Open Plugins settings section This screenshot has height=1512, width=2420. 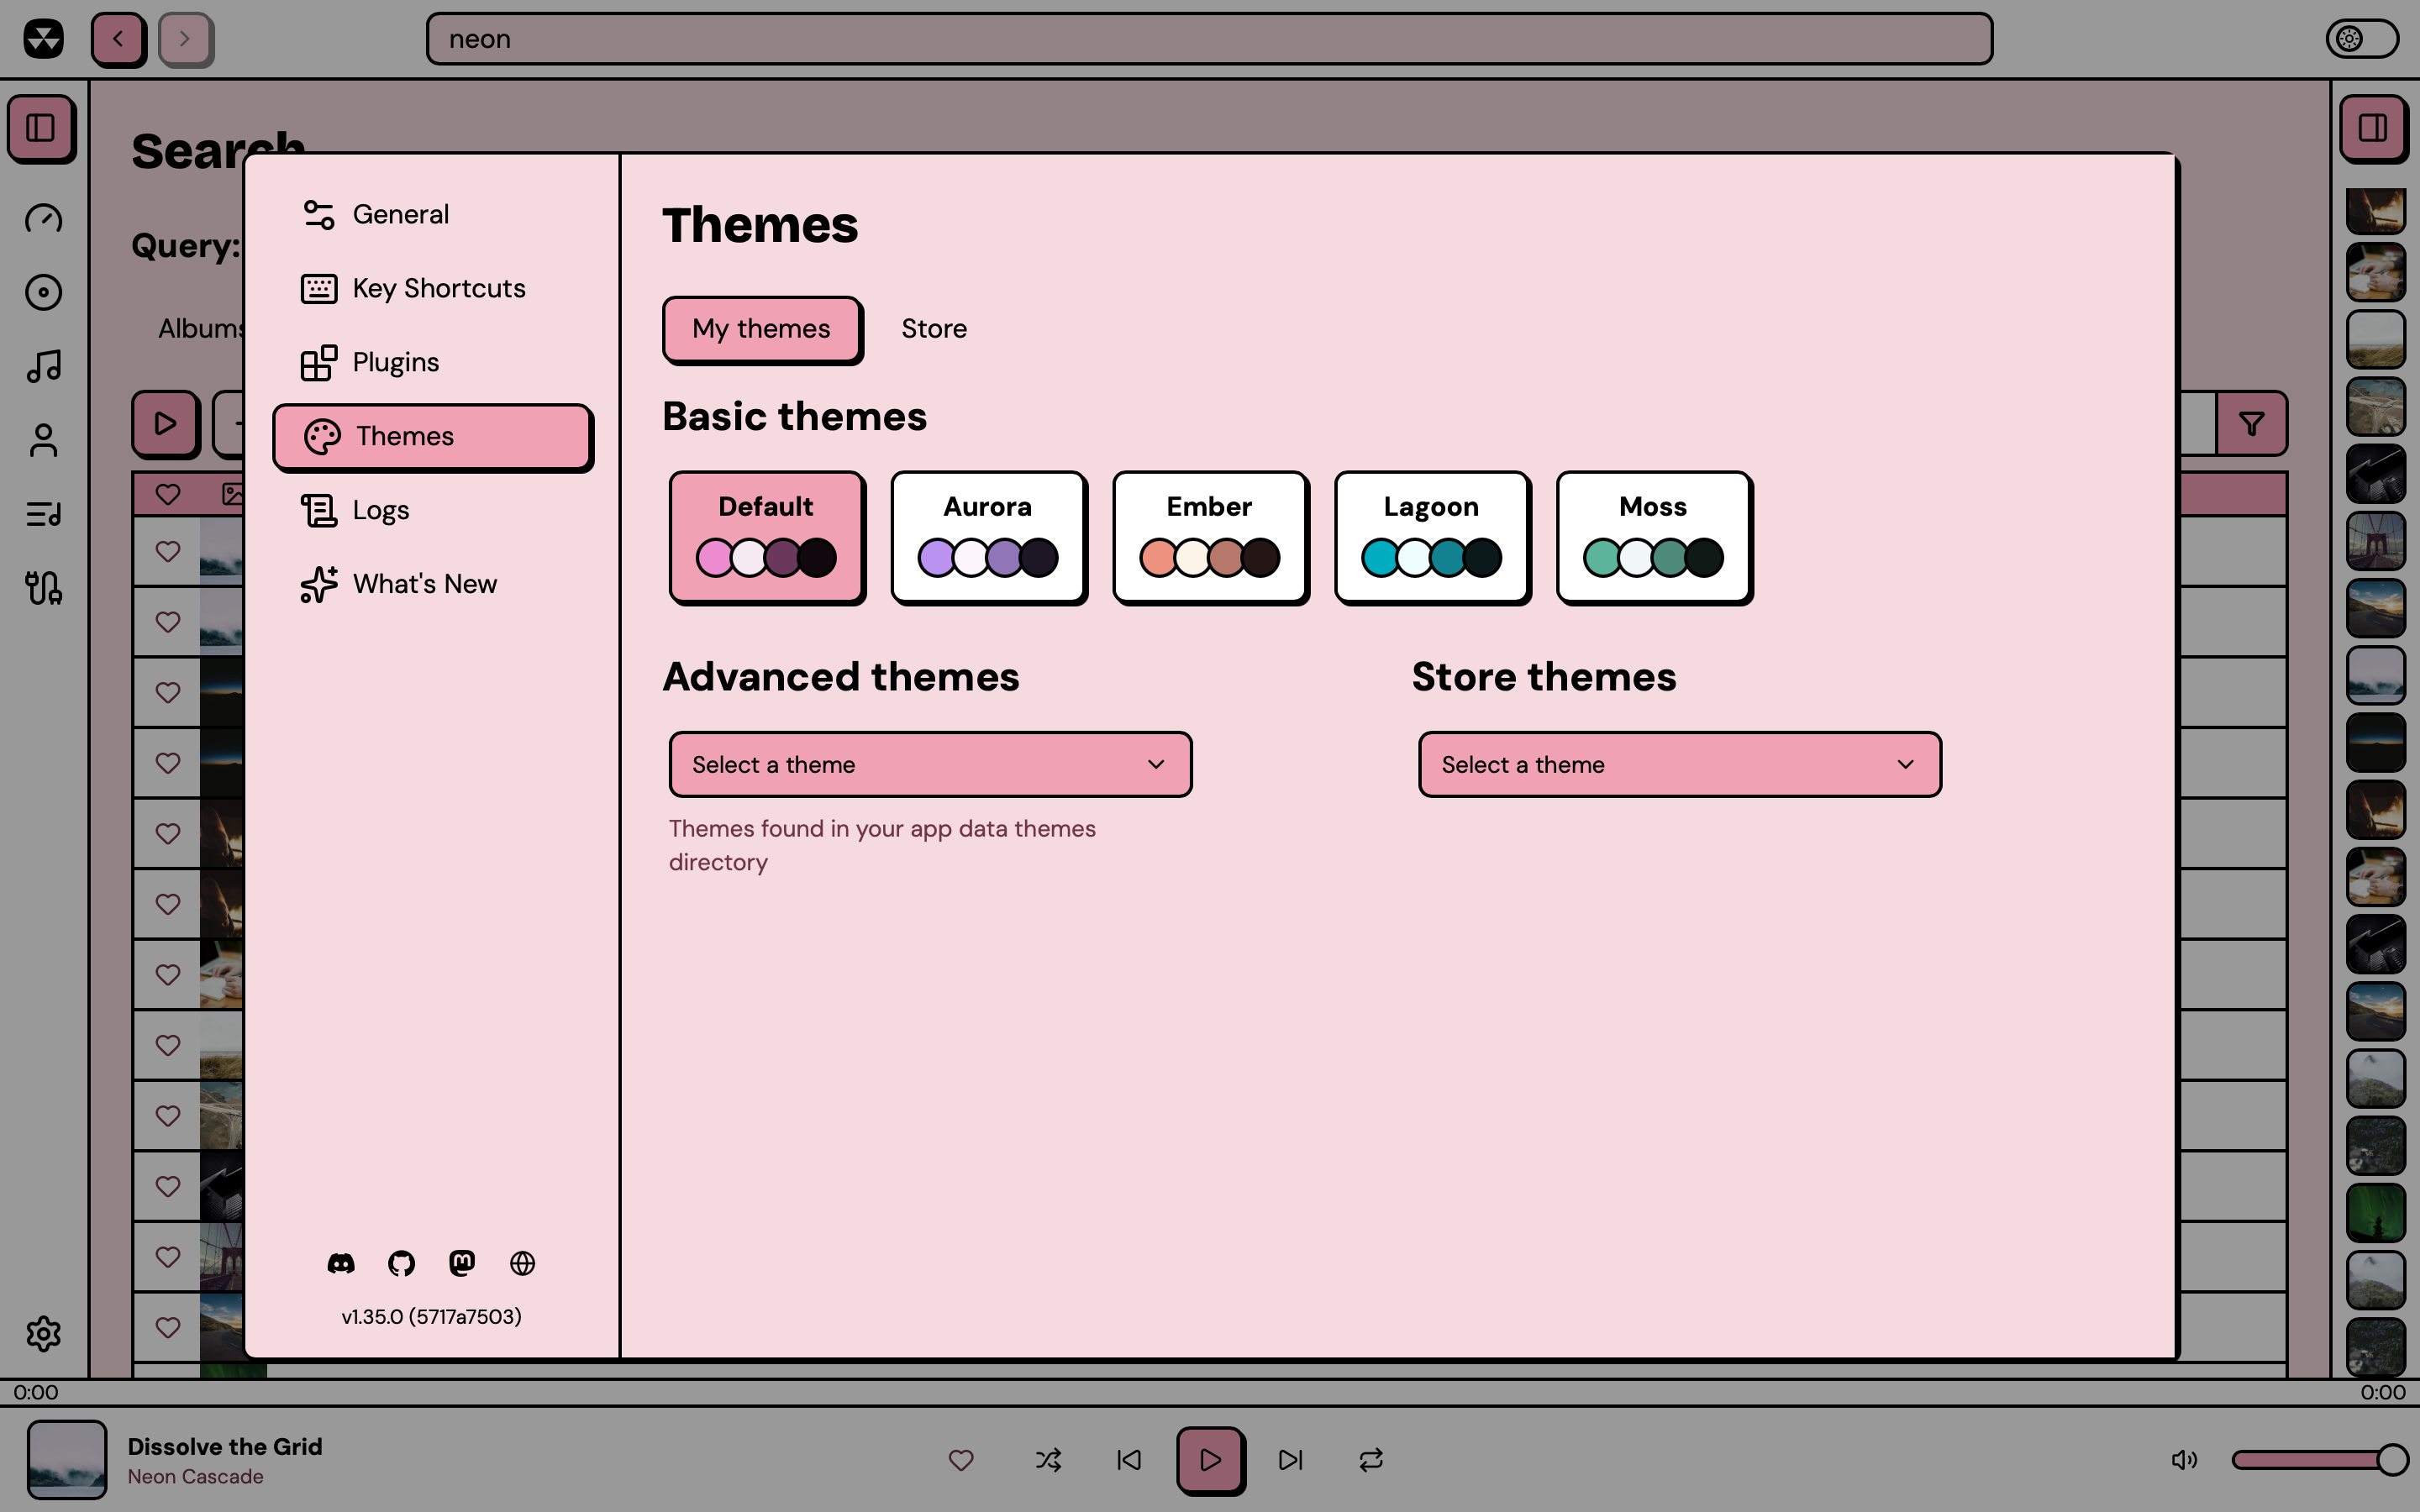click(x=433, y=362)
